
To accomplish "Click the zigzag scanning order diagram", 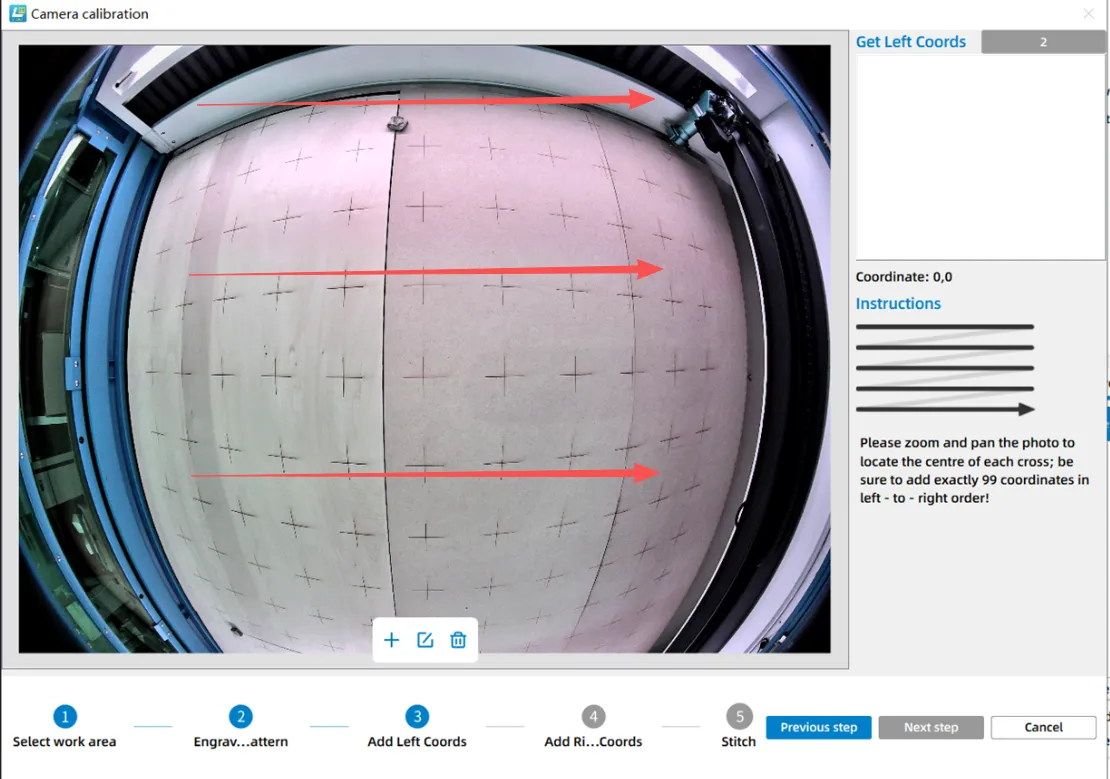I will pyautogui.click(x=945, y=368).
